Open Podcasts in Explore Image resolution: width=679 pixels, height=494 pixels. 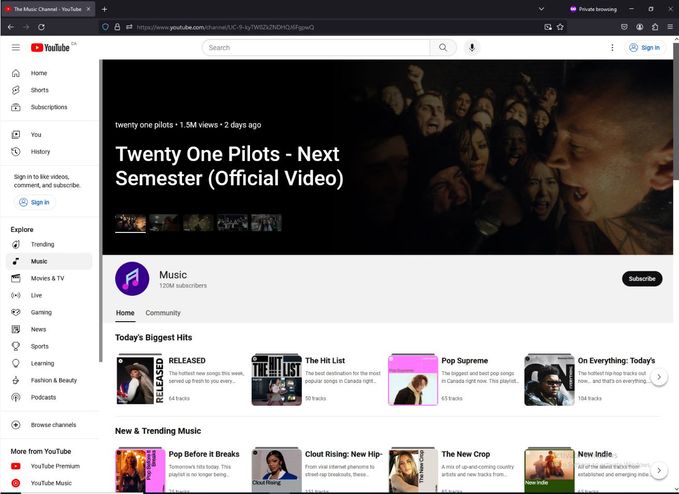click(48, 397)
